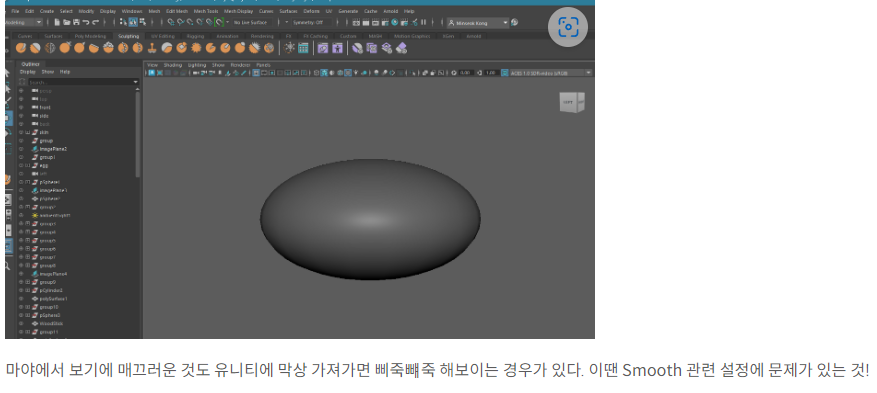Open the Outliner search filter dropdown arrow
The image size is (877, 393).
[x=136, y=82]
